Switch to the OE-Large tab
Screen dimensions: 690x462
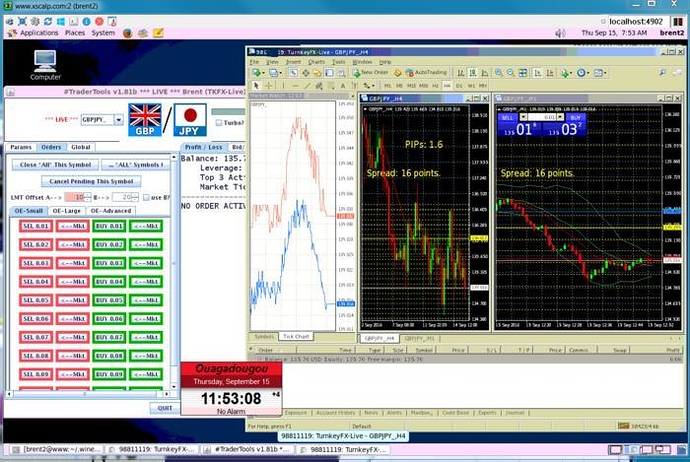pyautogui.click(x=66, y=211)
